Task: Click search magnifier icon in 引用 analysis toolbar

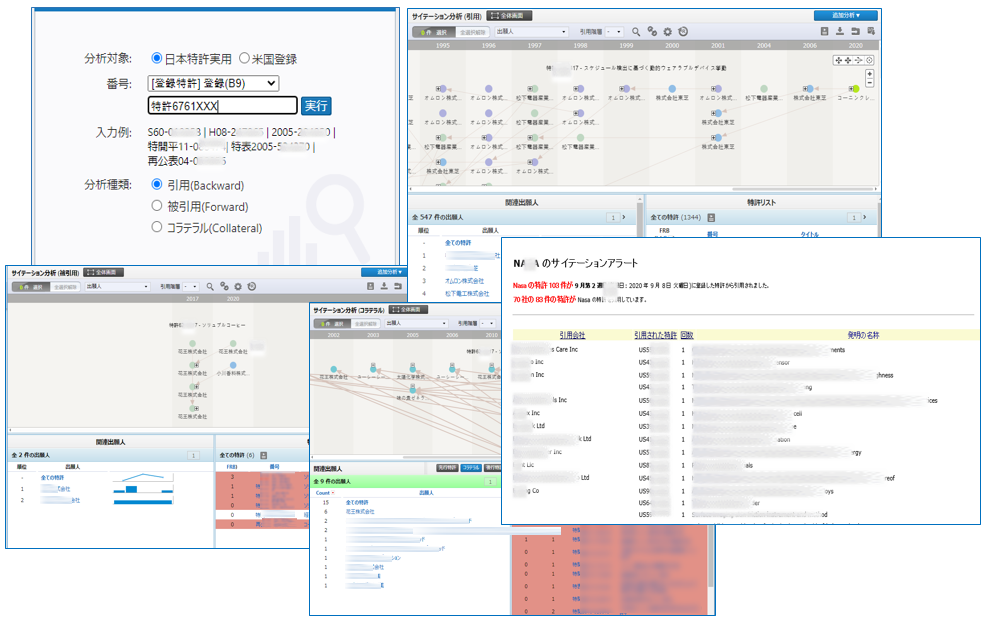Action: point(636,32)
